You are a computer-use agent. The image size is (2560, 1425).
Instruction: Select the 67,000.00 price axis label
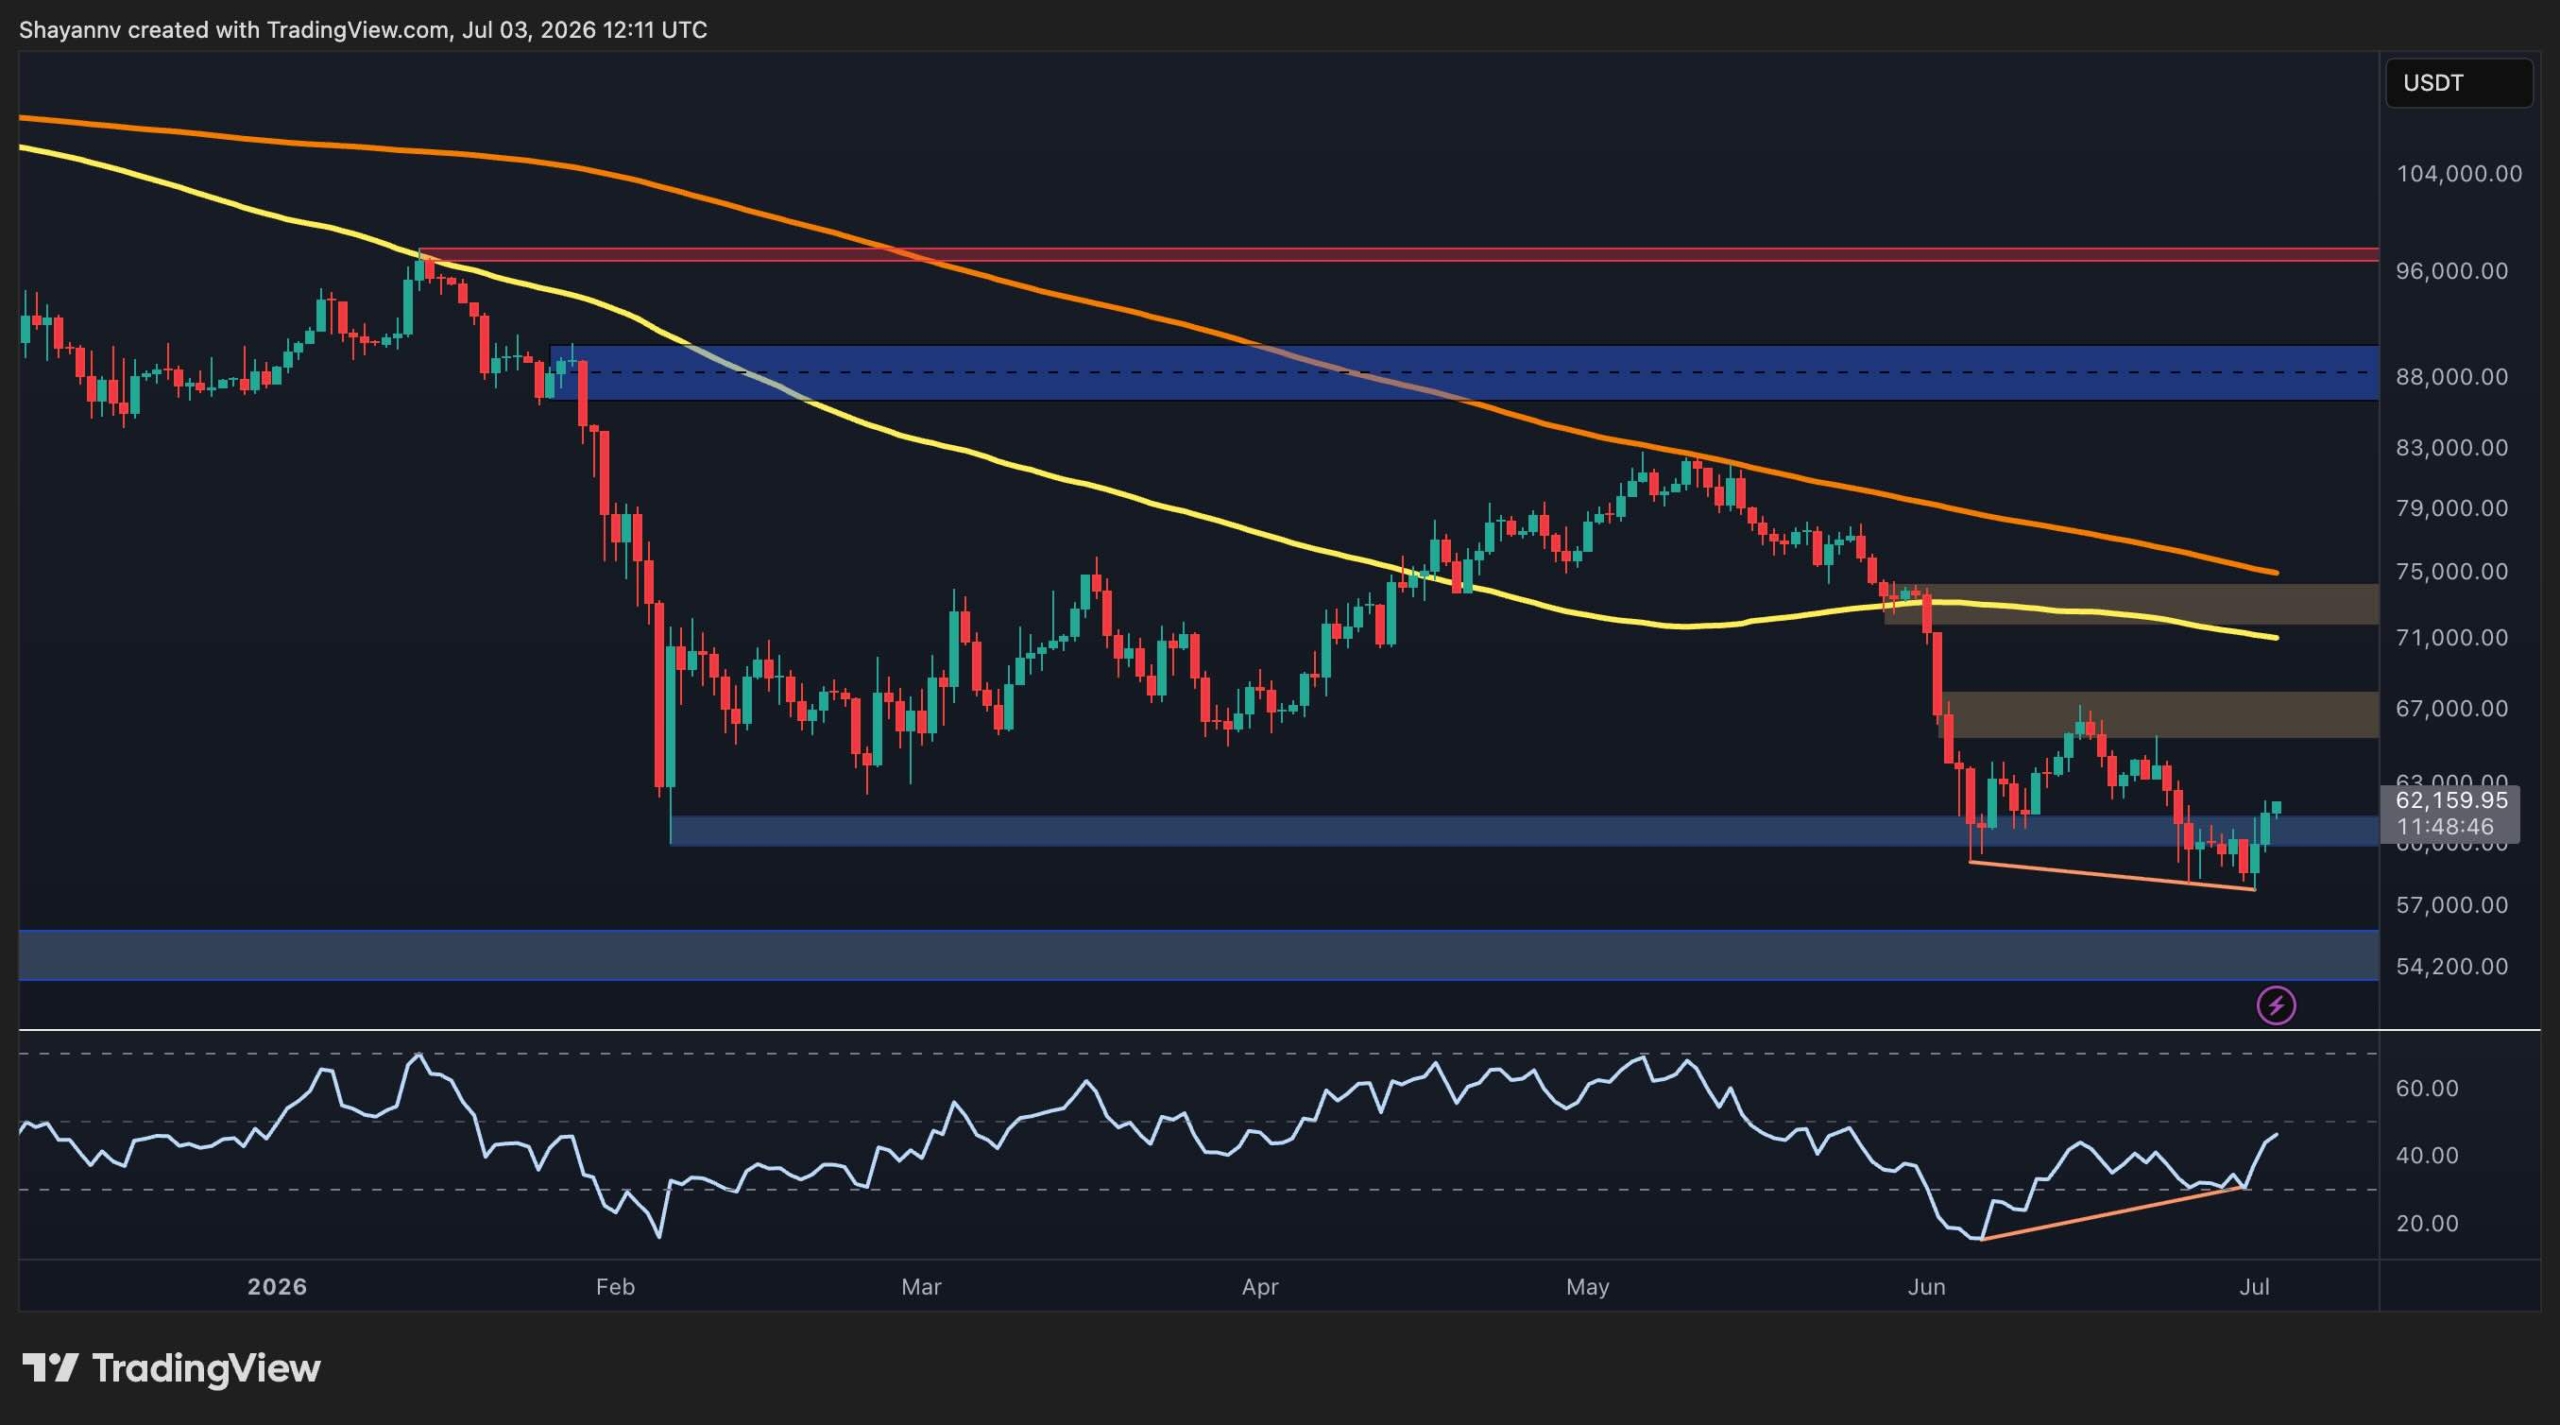click(2452, 708)
